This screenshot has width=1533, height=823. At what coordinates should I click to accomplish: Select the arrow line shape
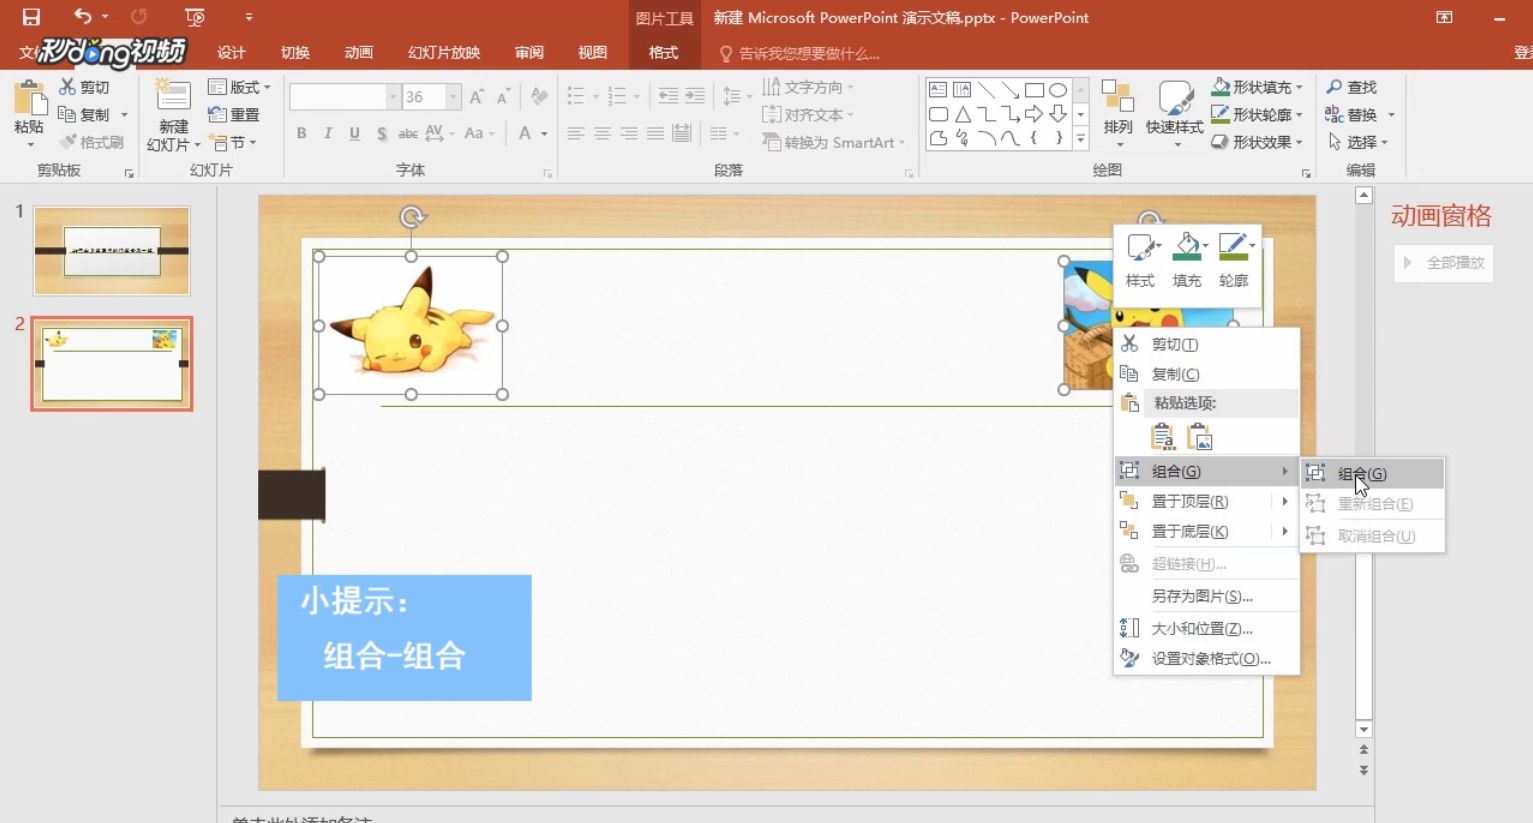pyautogui.click(x=1011, y=90)
